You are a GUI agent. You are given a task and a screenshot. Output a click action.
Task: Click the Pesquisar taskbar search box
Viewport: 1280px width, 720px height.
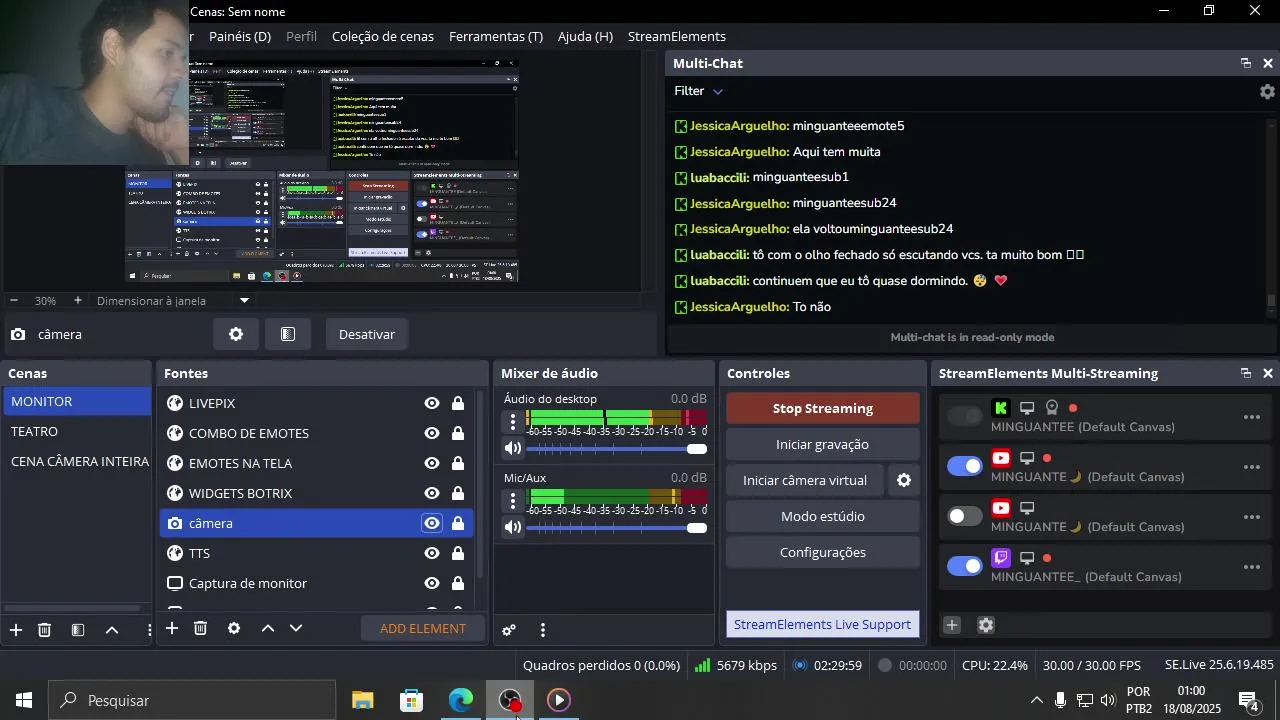click(x=194, y=700)
